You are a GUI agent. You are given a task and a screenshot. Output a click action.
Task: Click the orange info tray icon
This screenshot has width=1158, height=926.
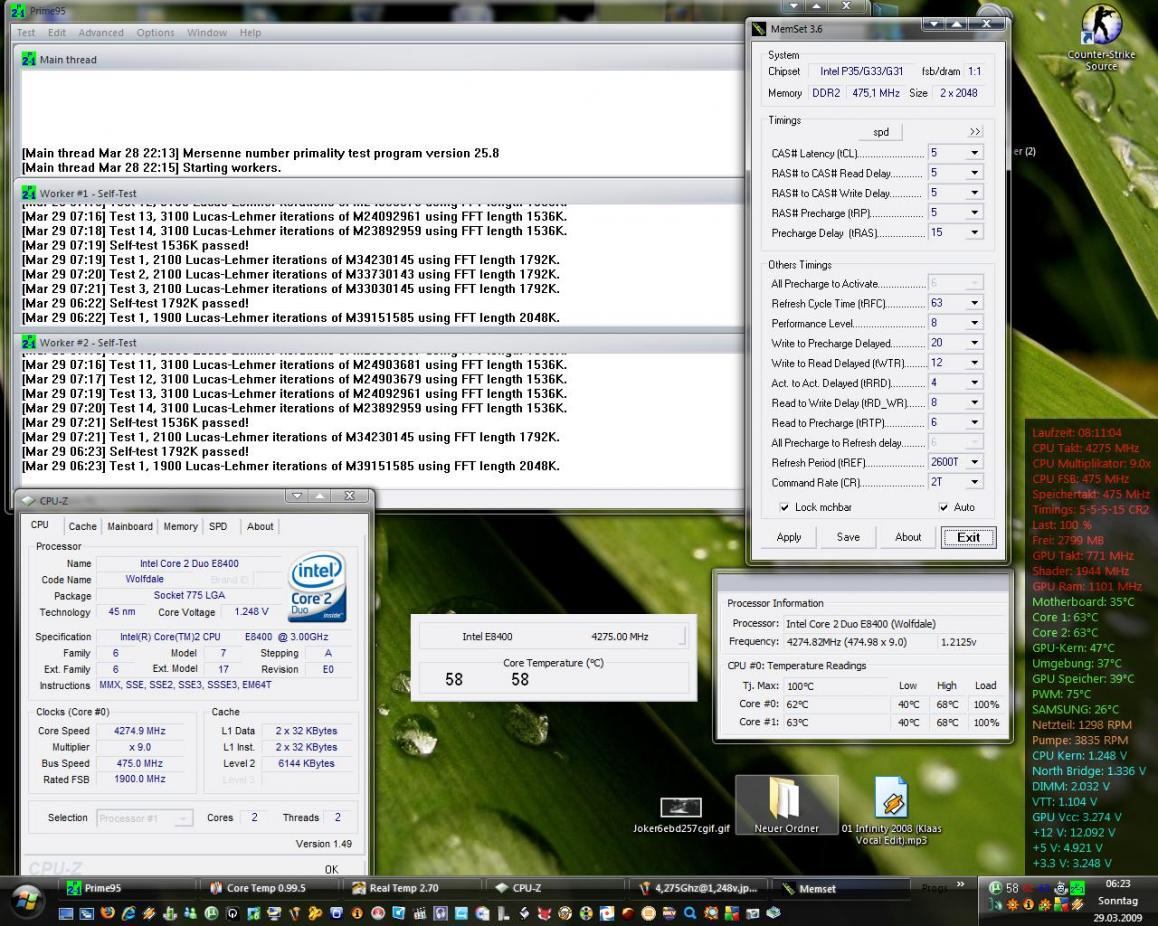point(1027,905)
